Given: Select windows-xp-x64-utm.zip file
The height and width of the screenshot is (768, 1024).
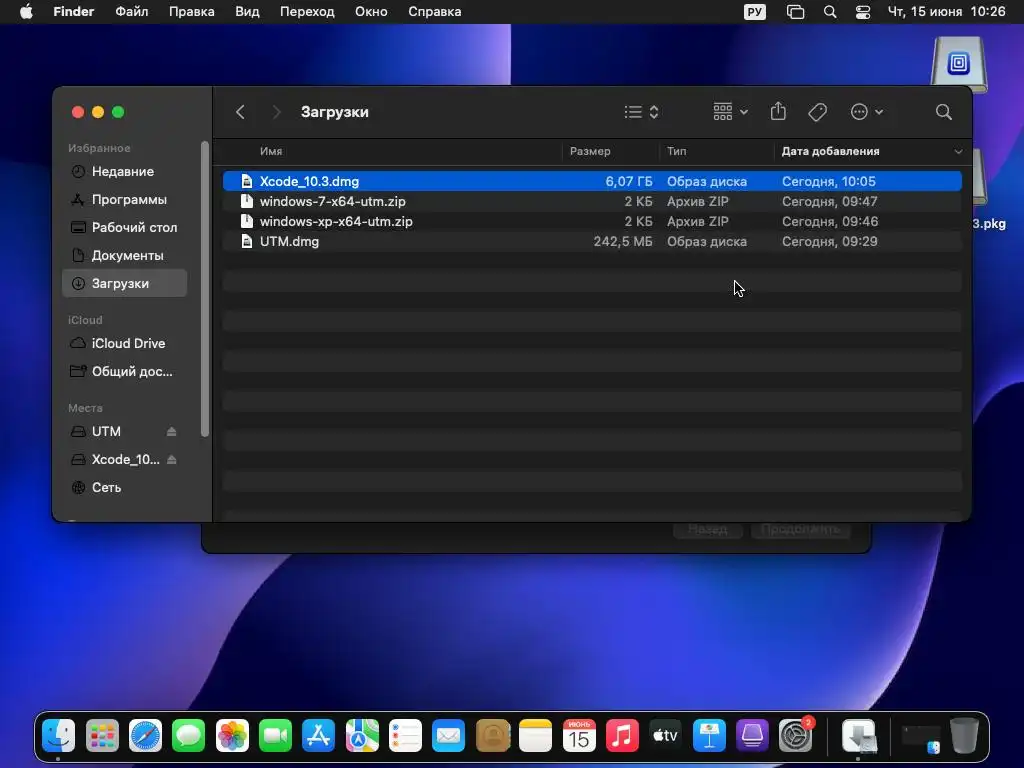Looking at the screenshot, I should click(x=592, y=221).
